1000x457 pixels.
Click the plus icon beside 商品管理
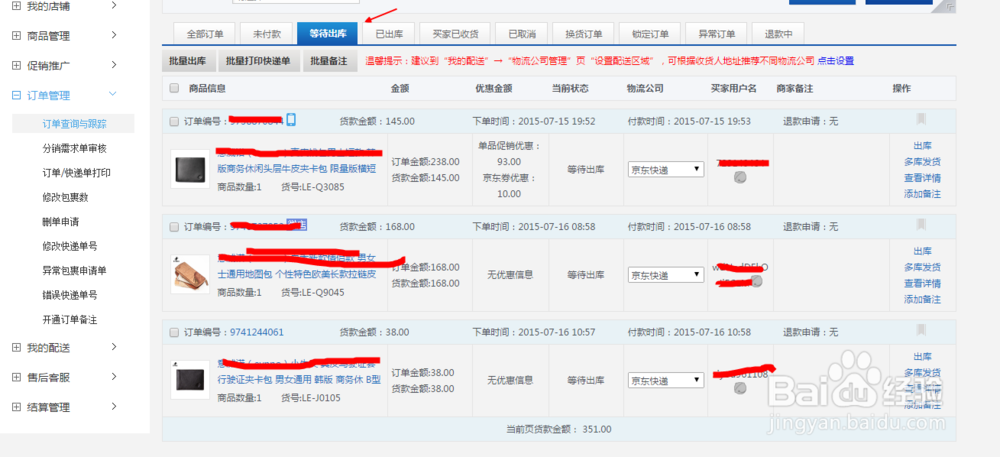coord(16,36)
